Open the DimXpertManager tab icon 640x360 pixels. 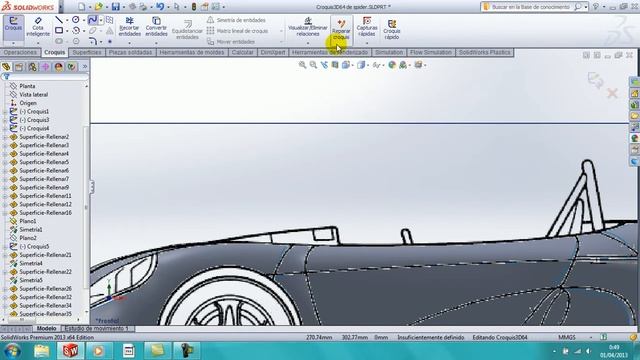tap(45, 67)
